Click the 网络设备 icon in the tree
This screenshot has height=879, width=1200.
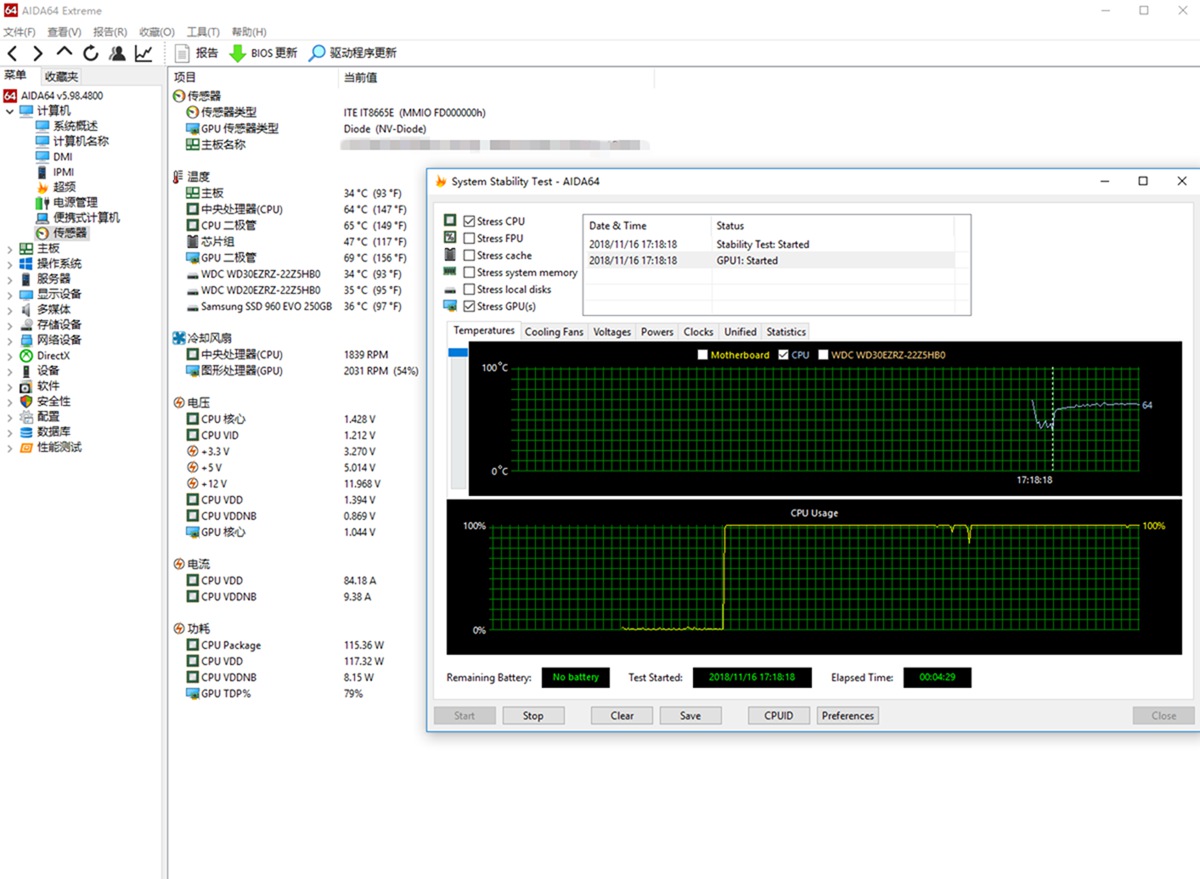click(x=26, y=340)
